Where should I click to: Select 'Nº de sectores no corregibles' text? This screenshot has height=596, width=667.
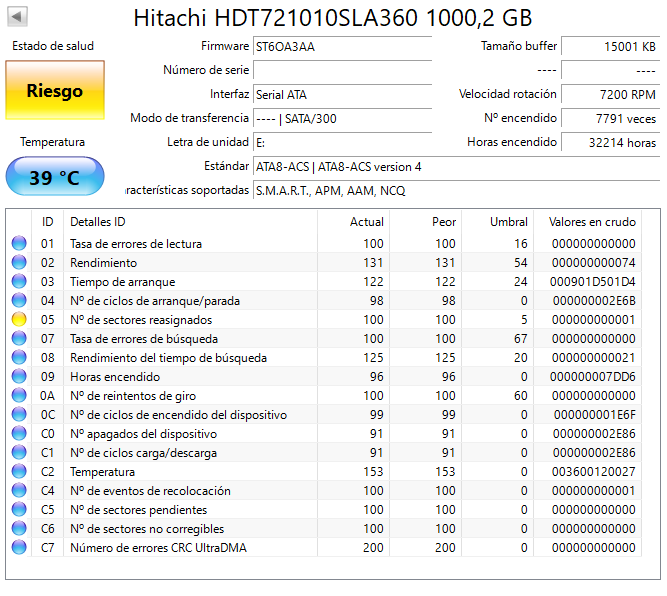(147, 529)
